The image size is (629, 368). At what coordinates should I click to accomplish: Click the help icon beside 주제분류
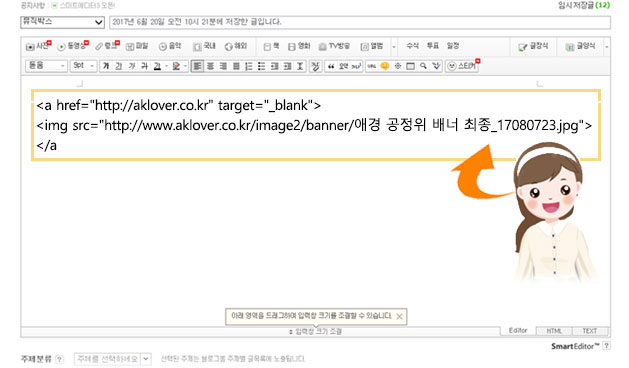[59, 359]
